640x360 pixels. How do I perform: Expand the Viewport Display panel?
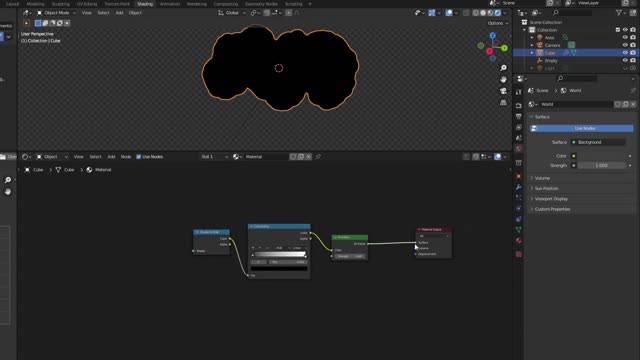click(580, 199)
